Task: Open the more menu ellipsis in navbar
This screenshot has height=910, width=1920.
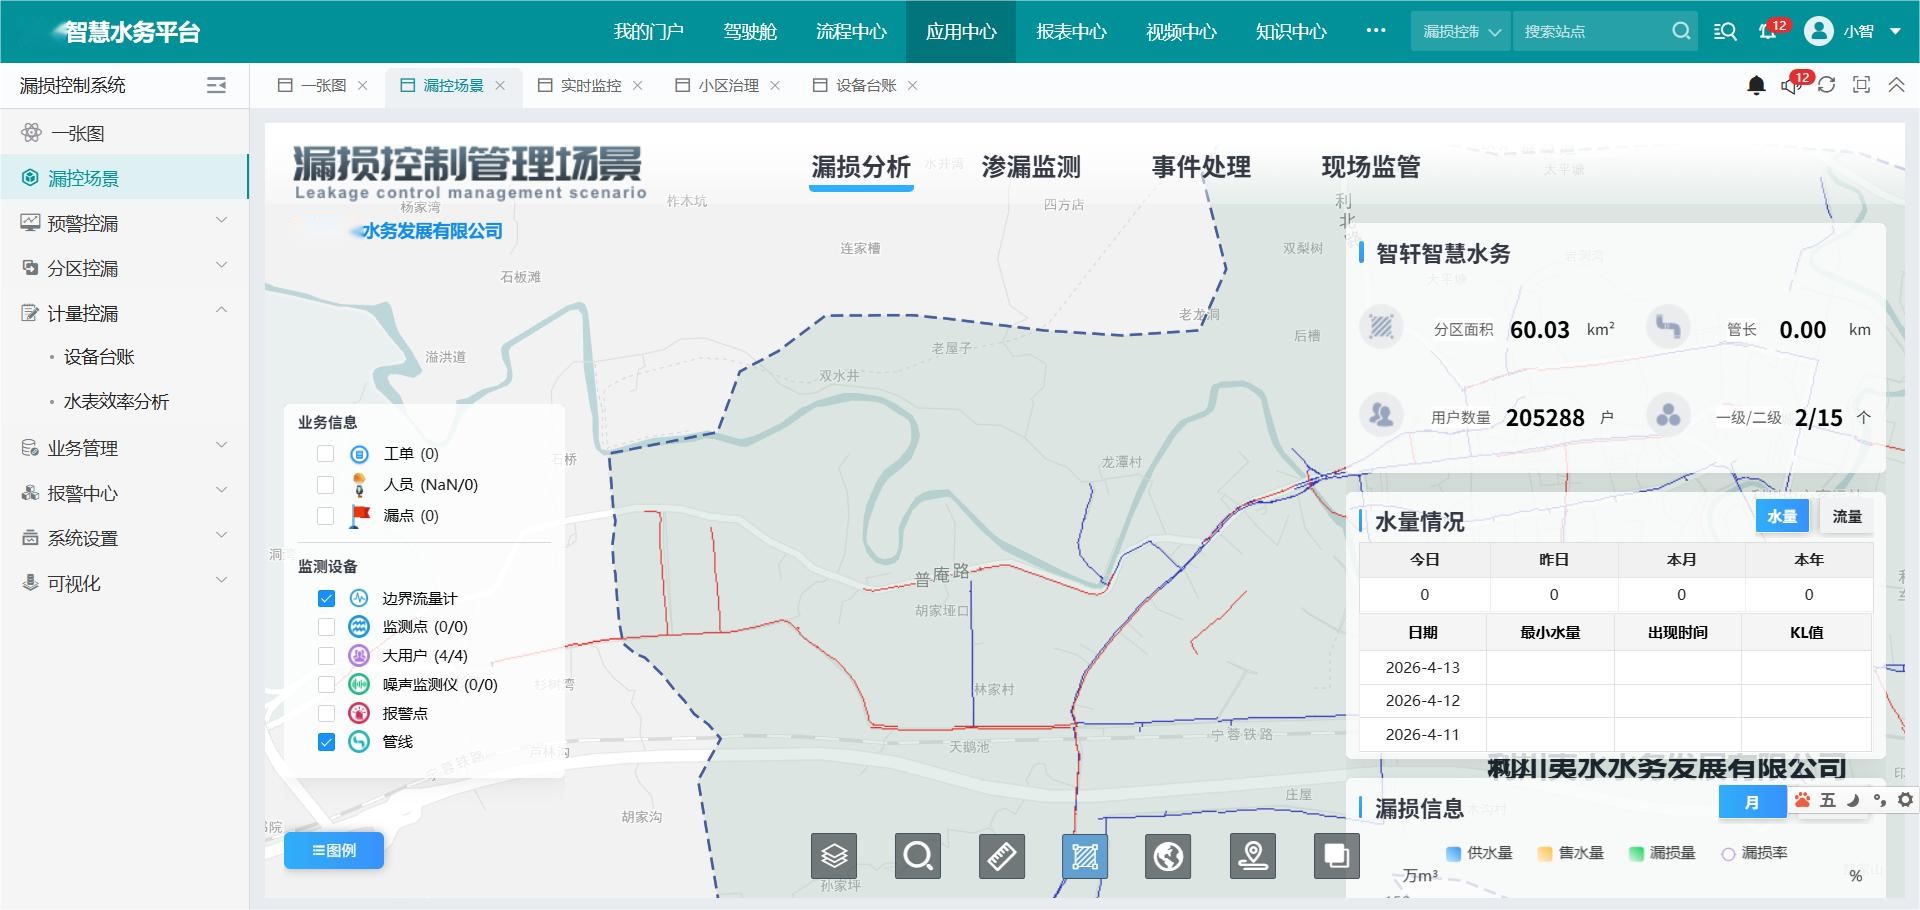Action: 1376,30
